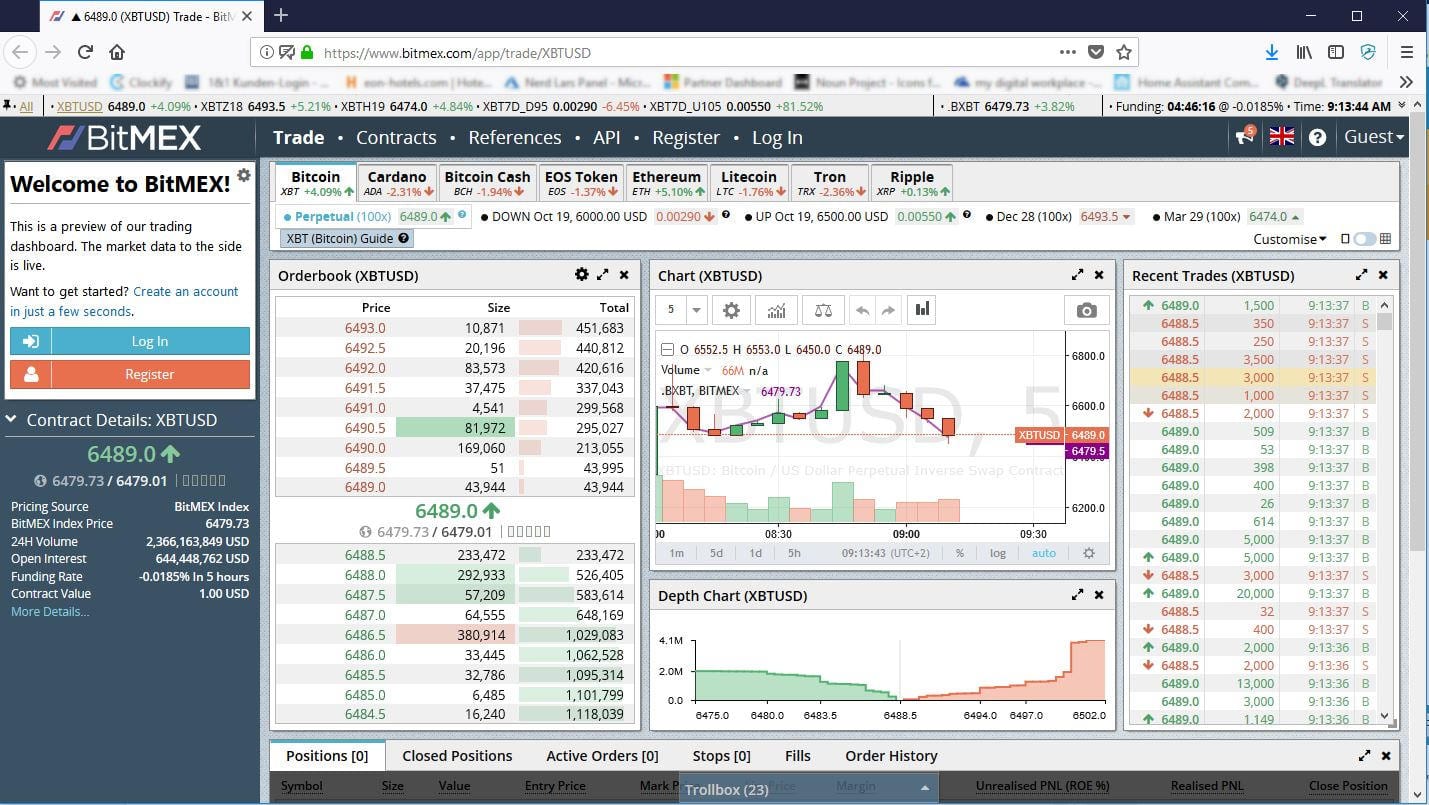Reload the page
Viewport: 1429px width, 805px height.
[x=86, y=52]
